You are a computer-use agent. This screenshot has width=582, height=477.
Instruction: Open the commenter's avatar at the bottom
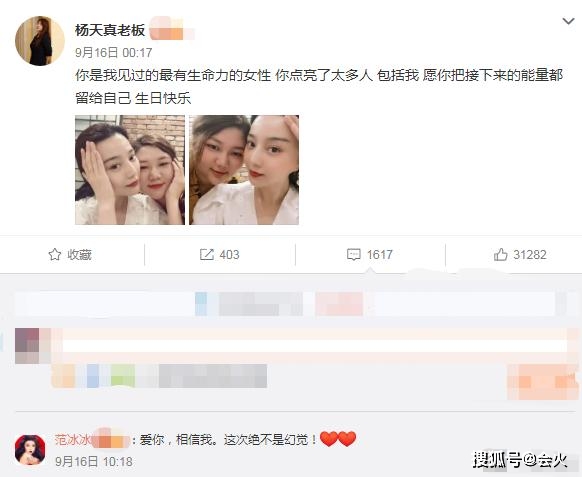(x=30, y=450)
